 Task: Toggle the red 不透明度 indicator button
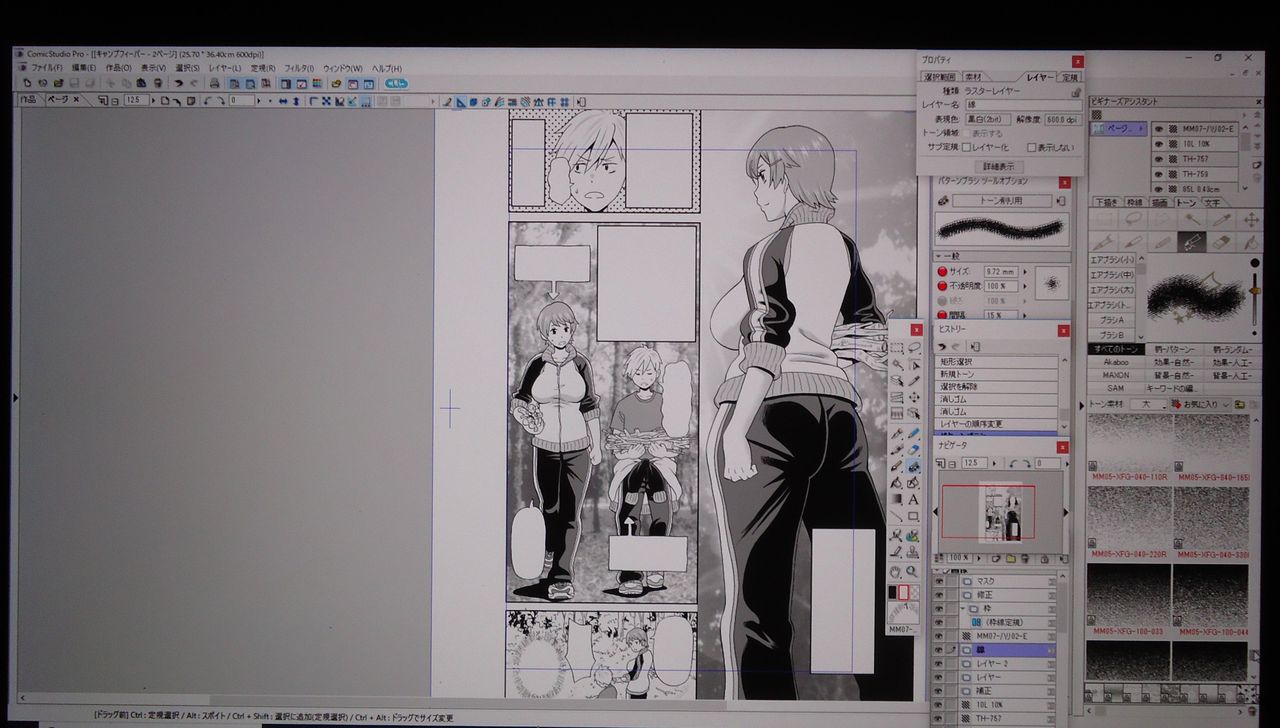(942, 286)
